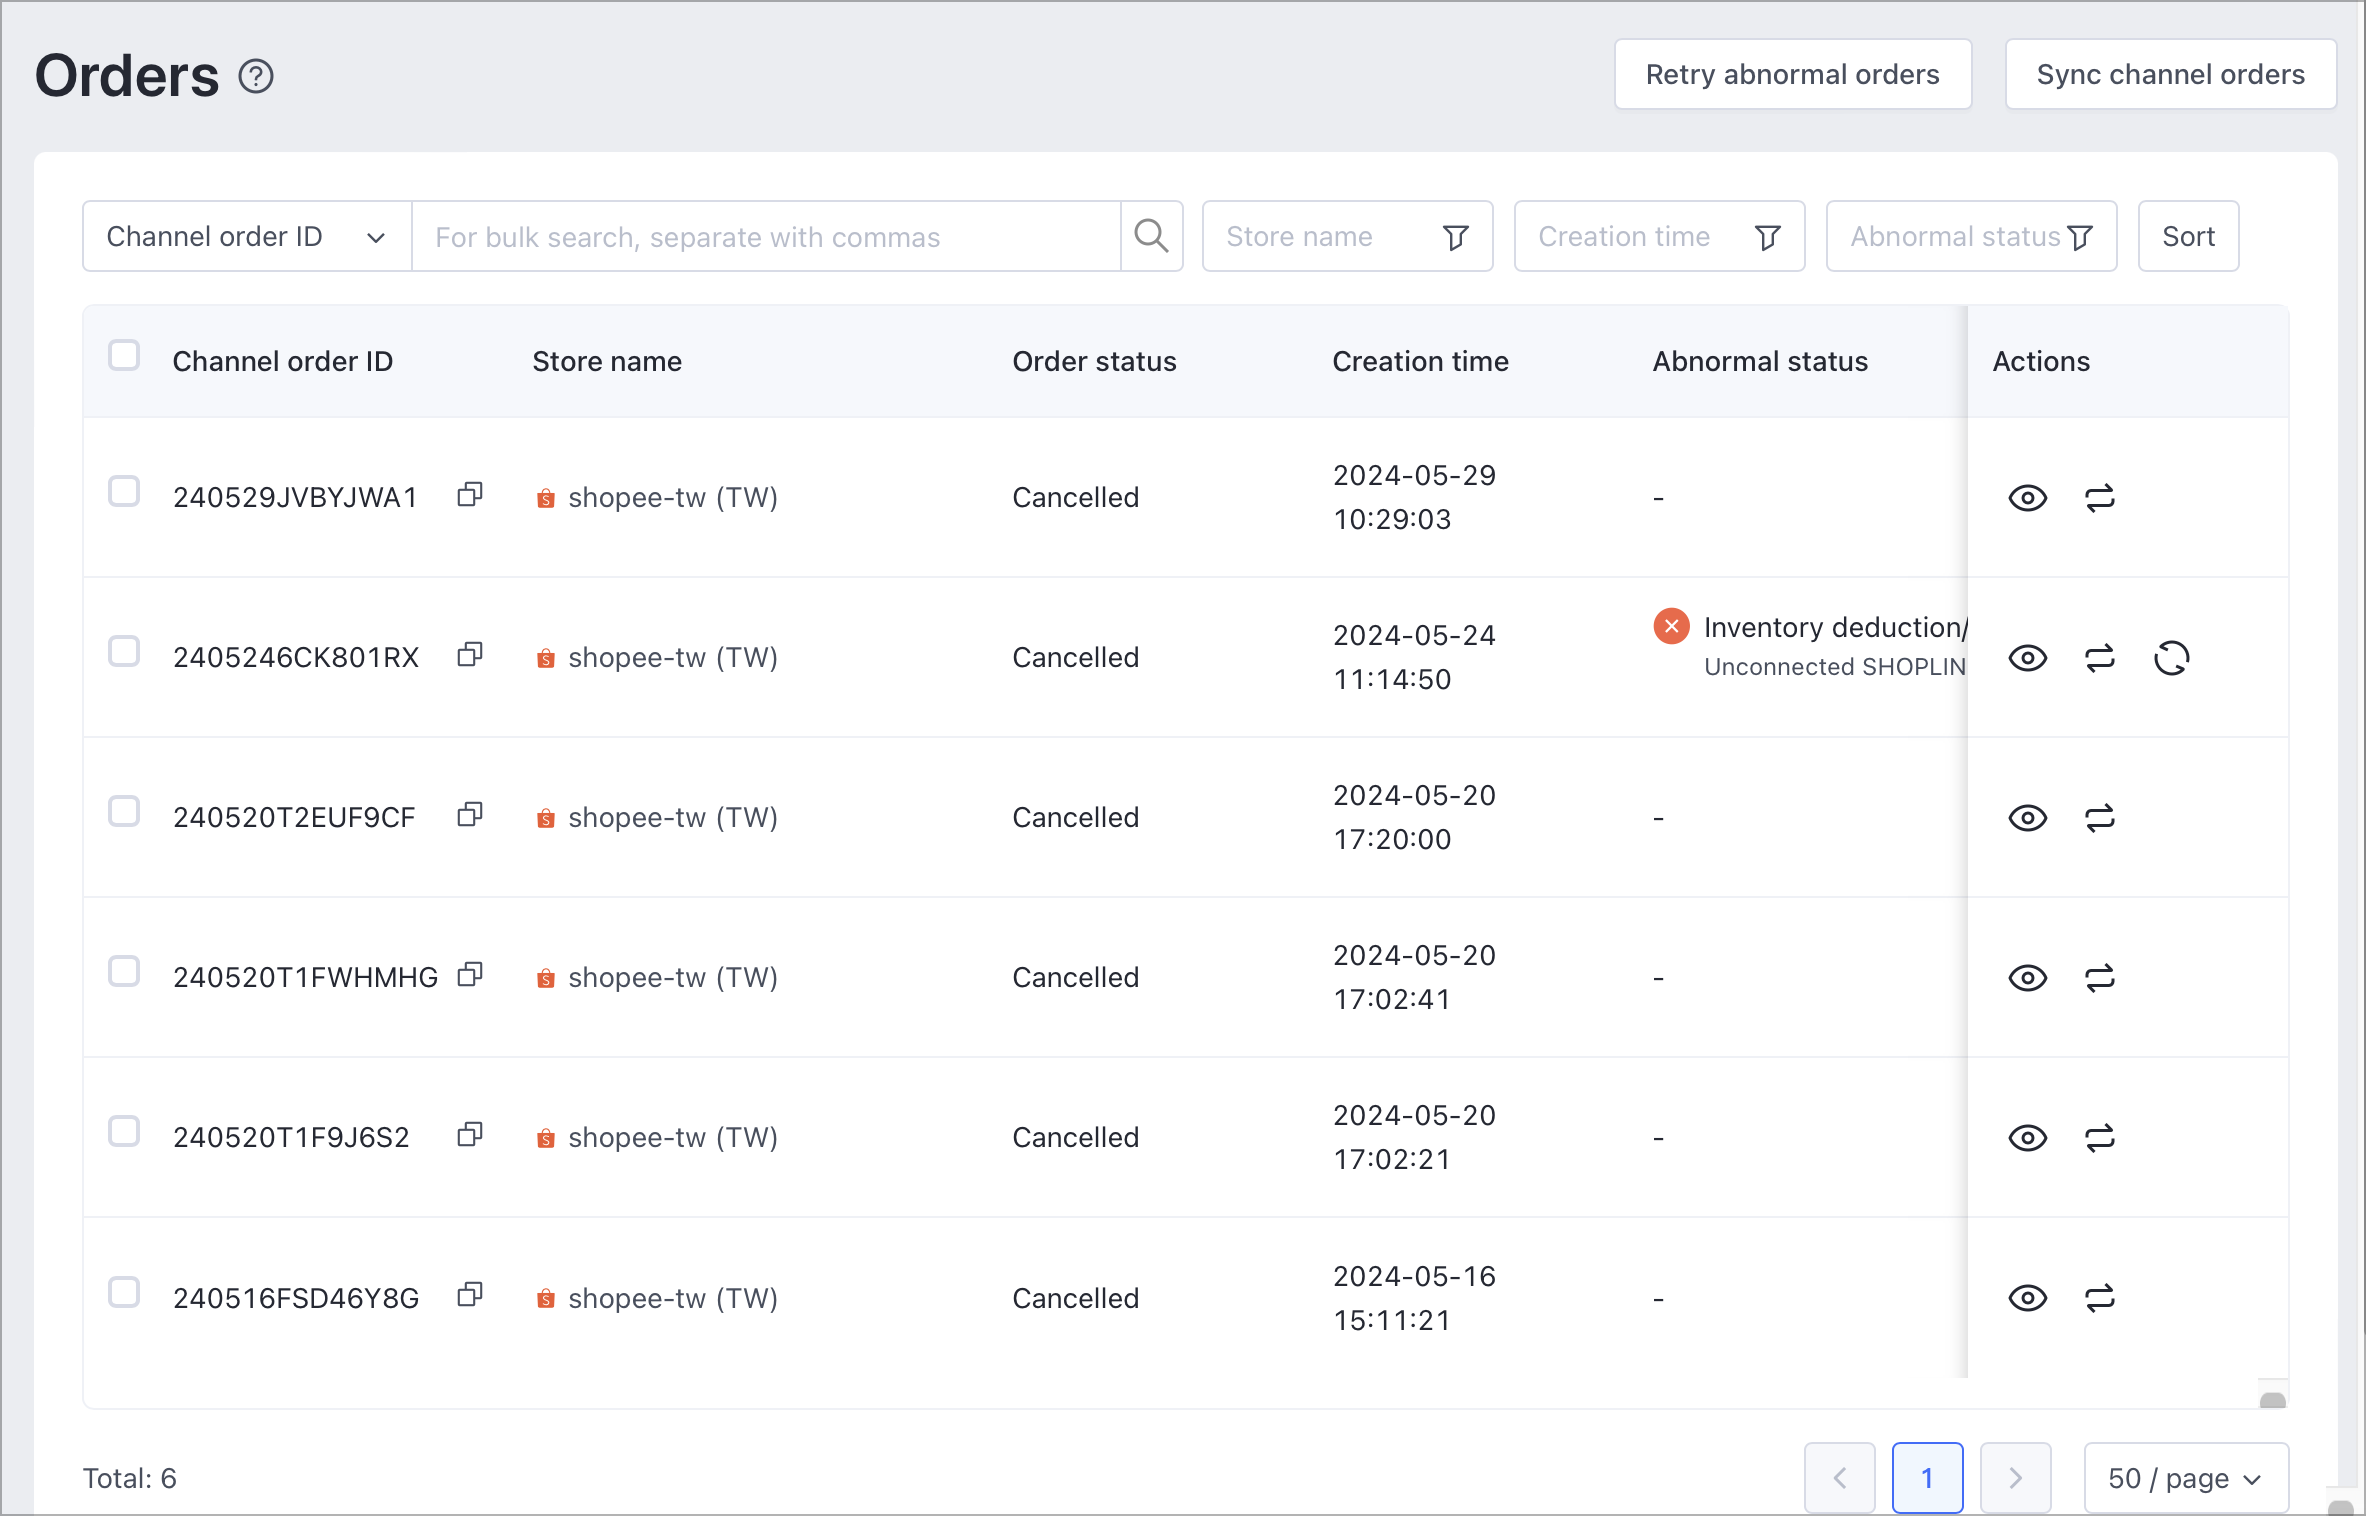Open the 50 / page size dropdown

[x=2186, y=1478]
